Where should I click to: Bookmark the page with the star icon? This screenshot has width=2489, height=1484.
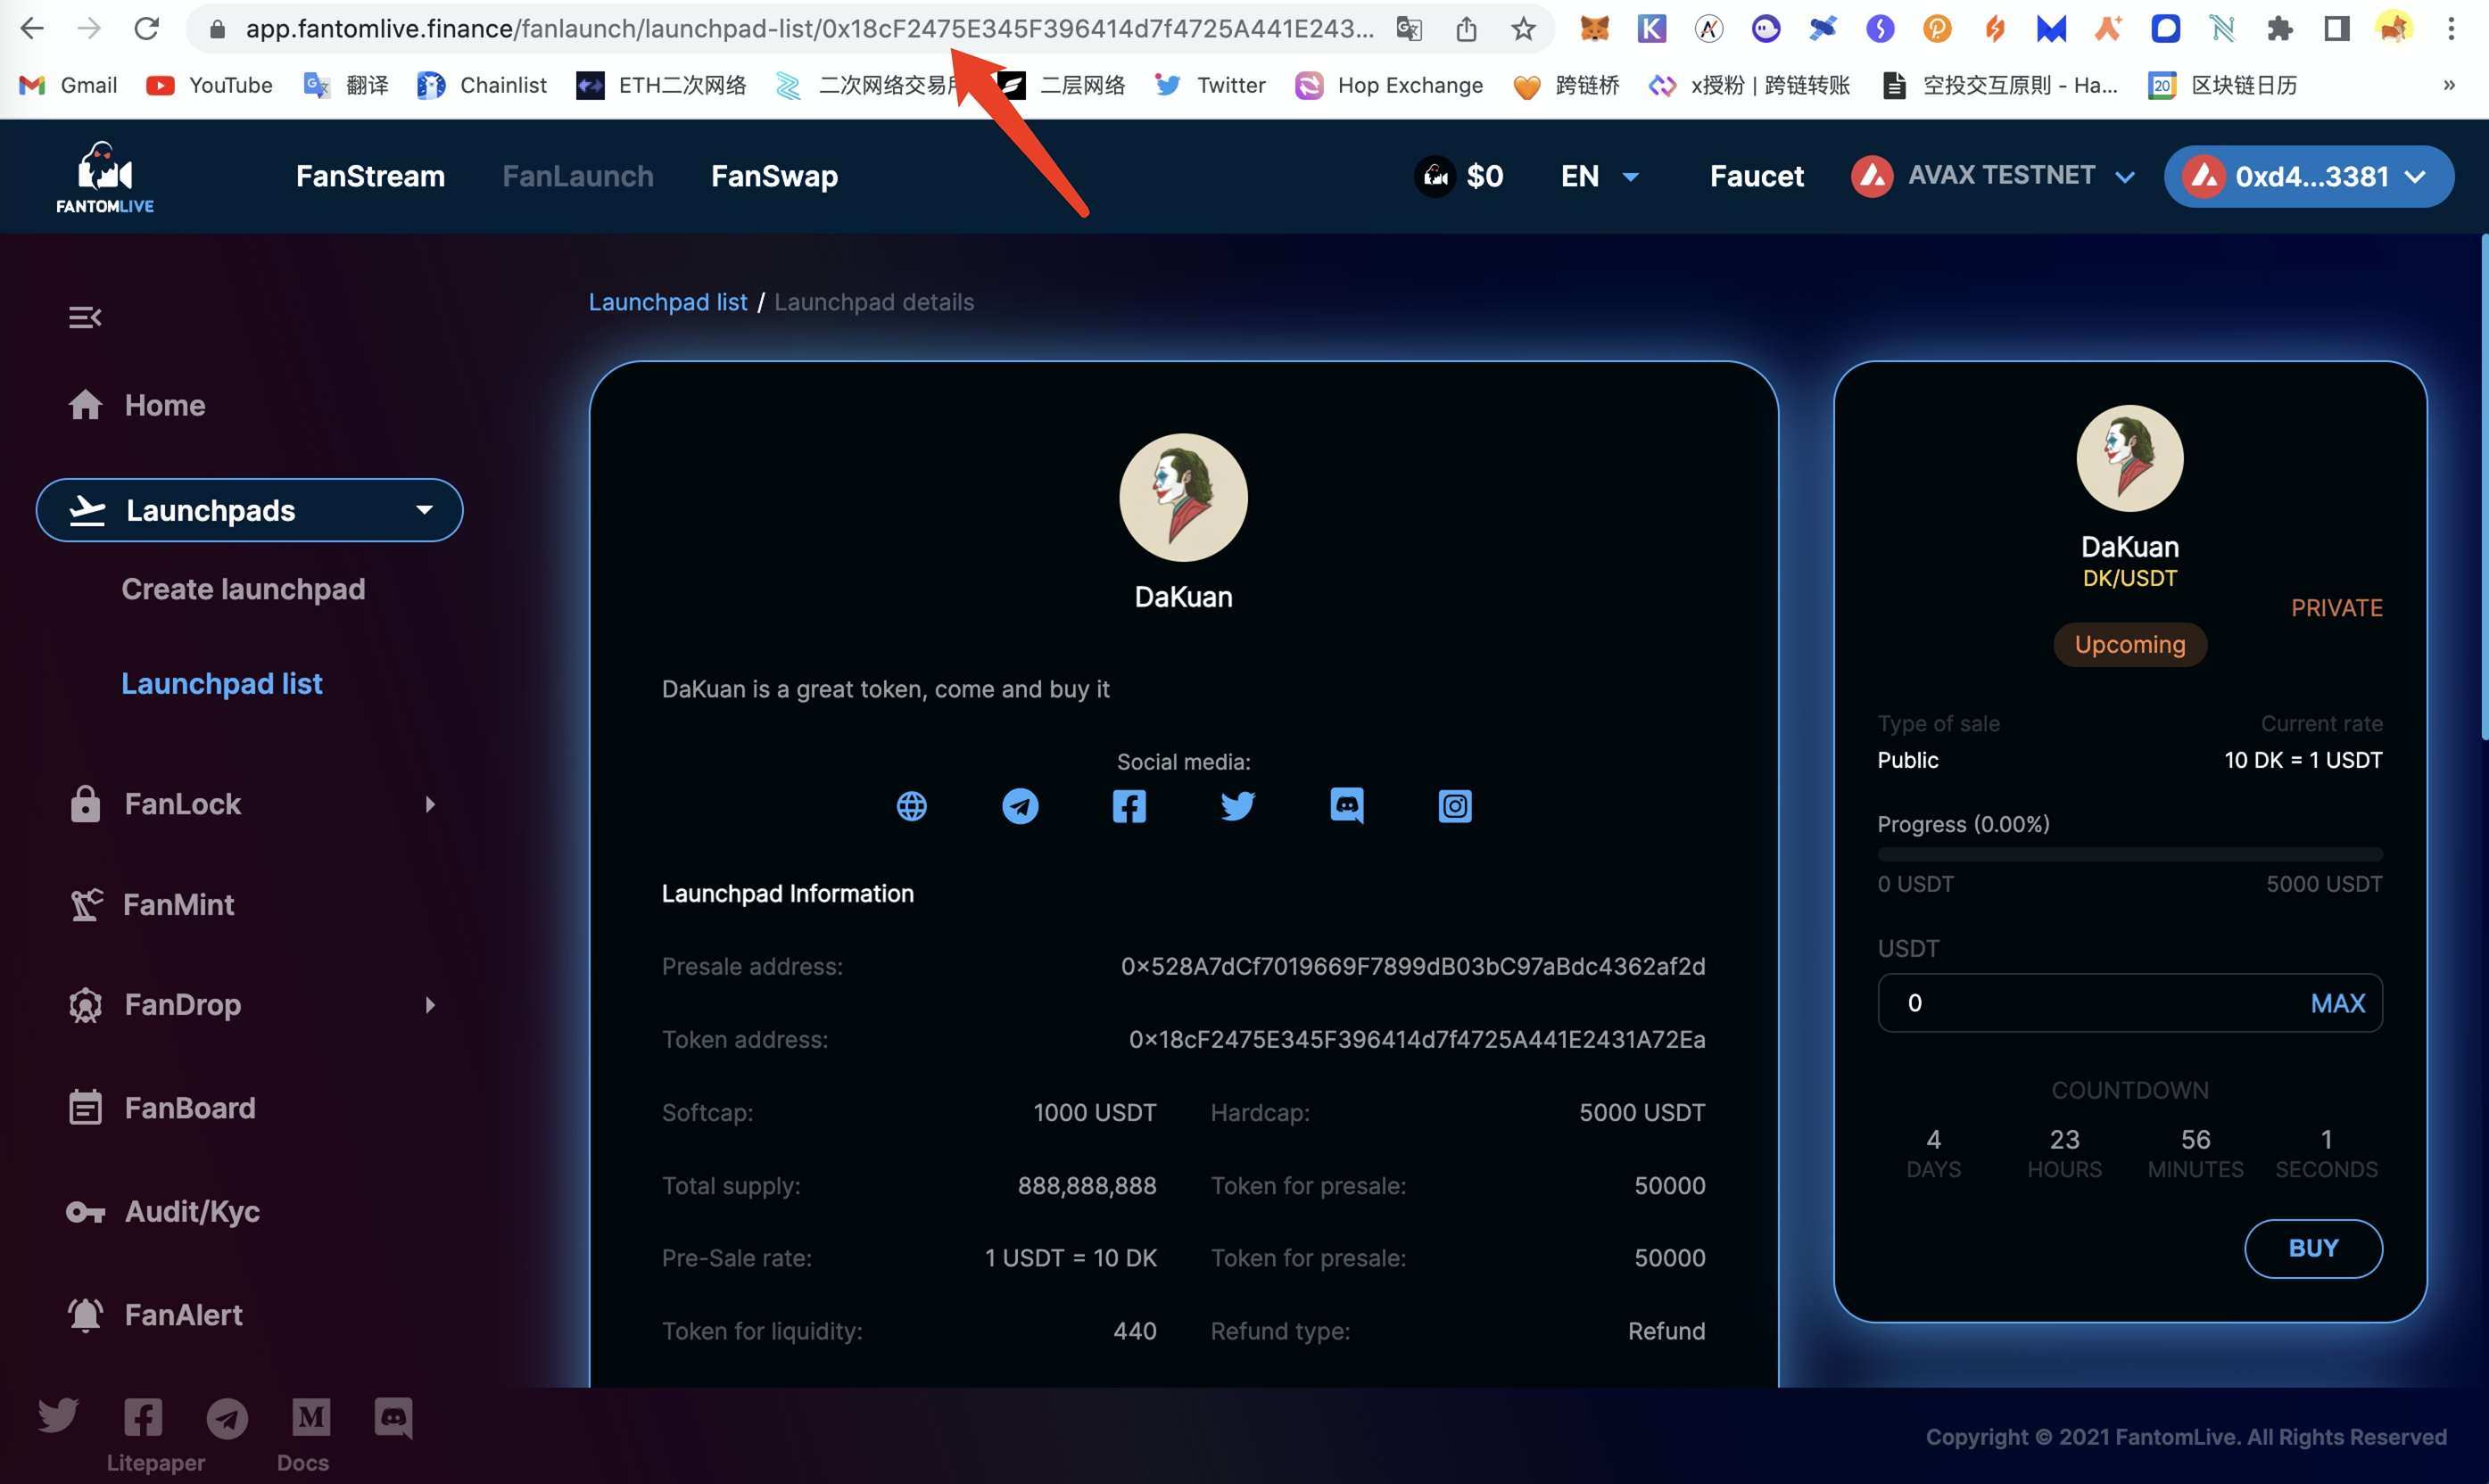1523,29
